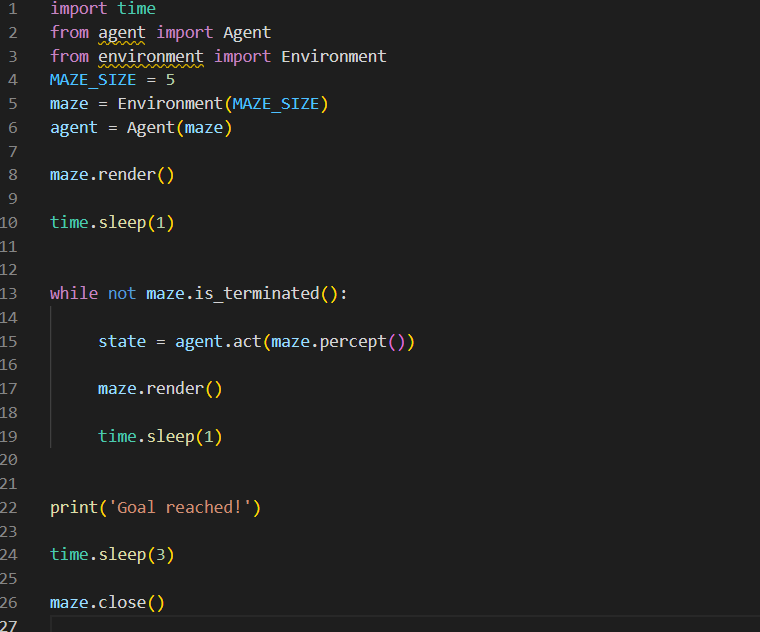Click 'time.sleep(3)' on line 24

click(112, 555)
